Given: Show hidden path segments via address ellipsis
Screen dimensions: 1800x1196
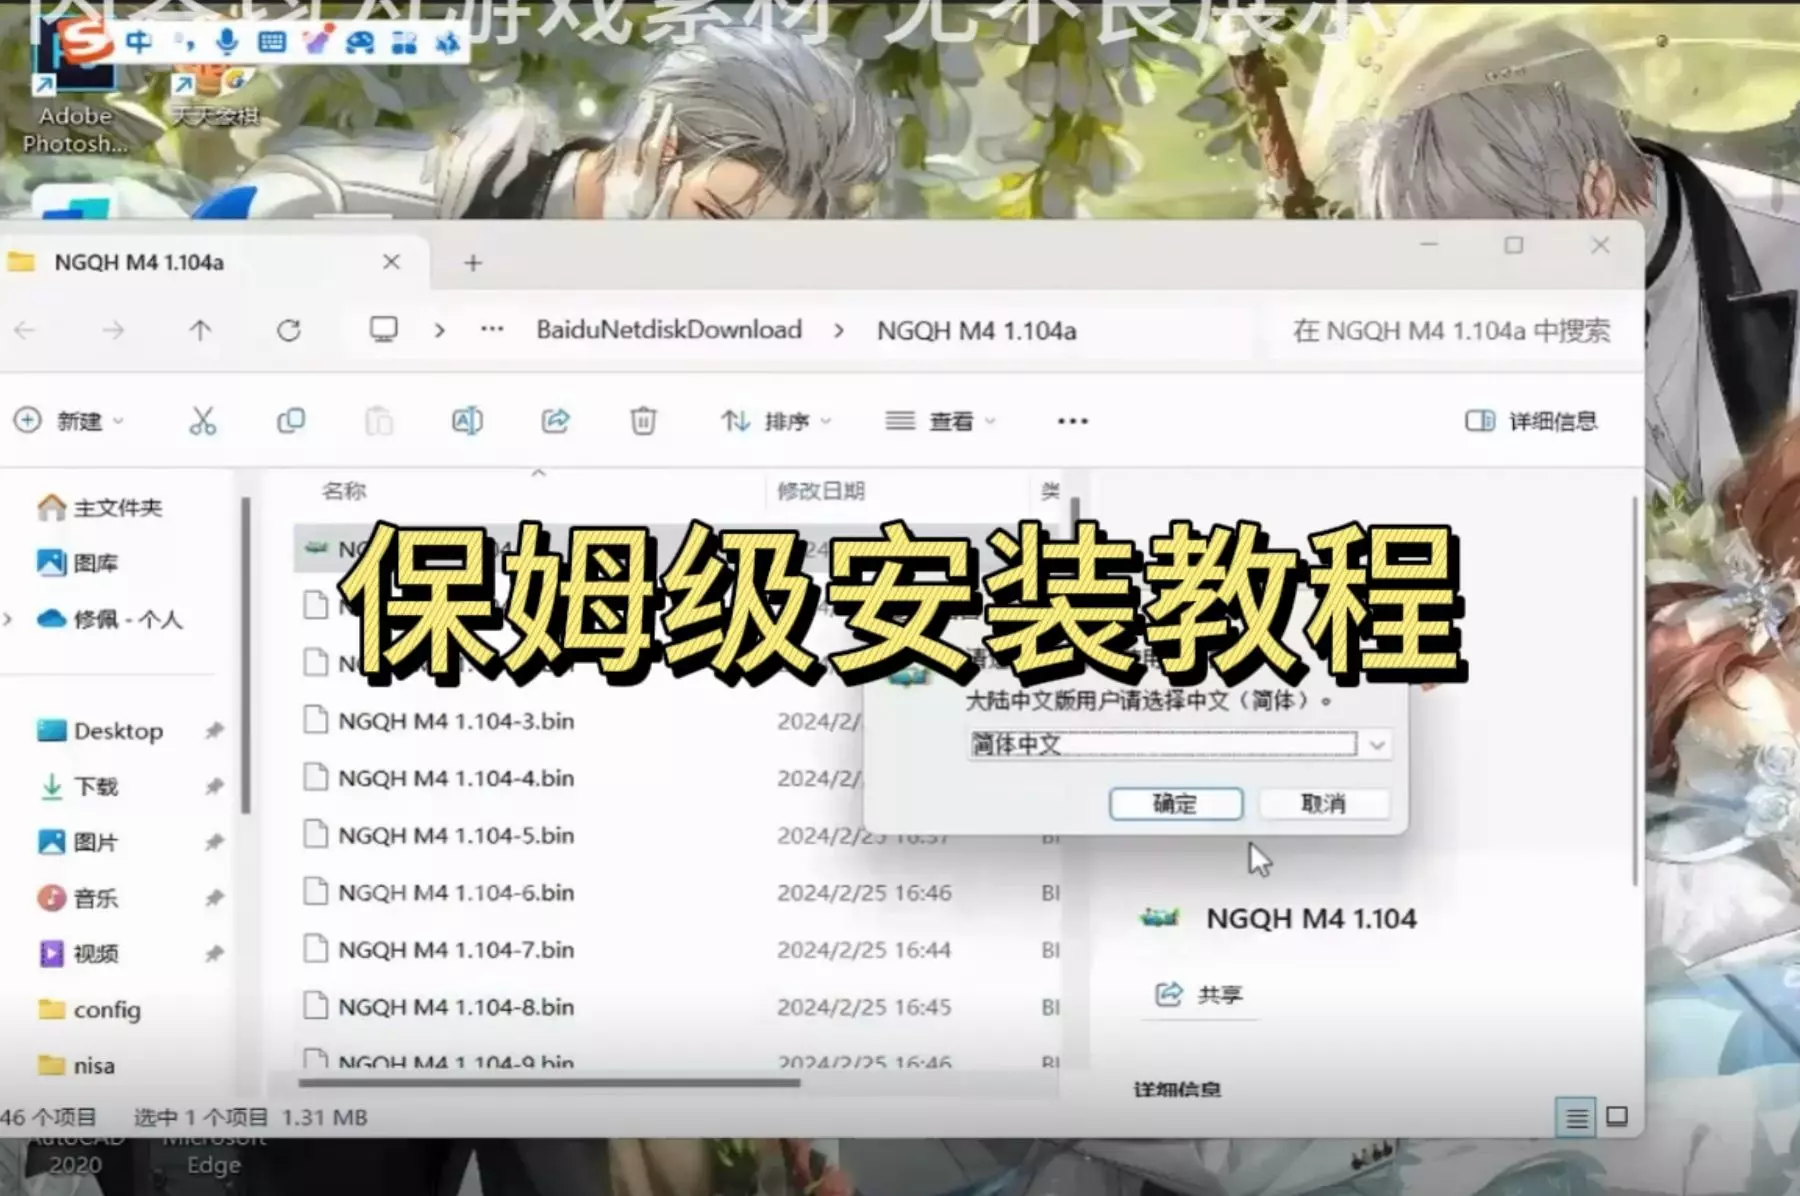Looking at the screenshot, I should tap(492, 329).
